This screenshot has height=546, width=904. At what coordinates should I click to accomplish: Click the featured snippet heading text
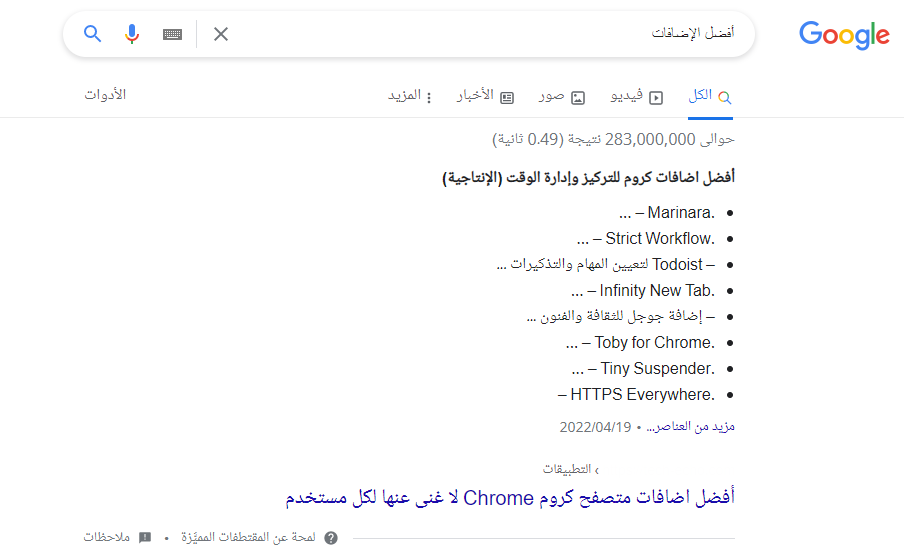pyautogui.click(x=589, y=178)
